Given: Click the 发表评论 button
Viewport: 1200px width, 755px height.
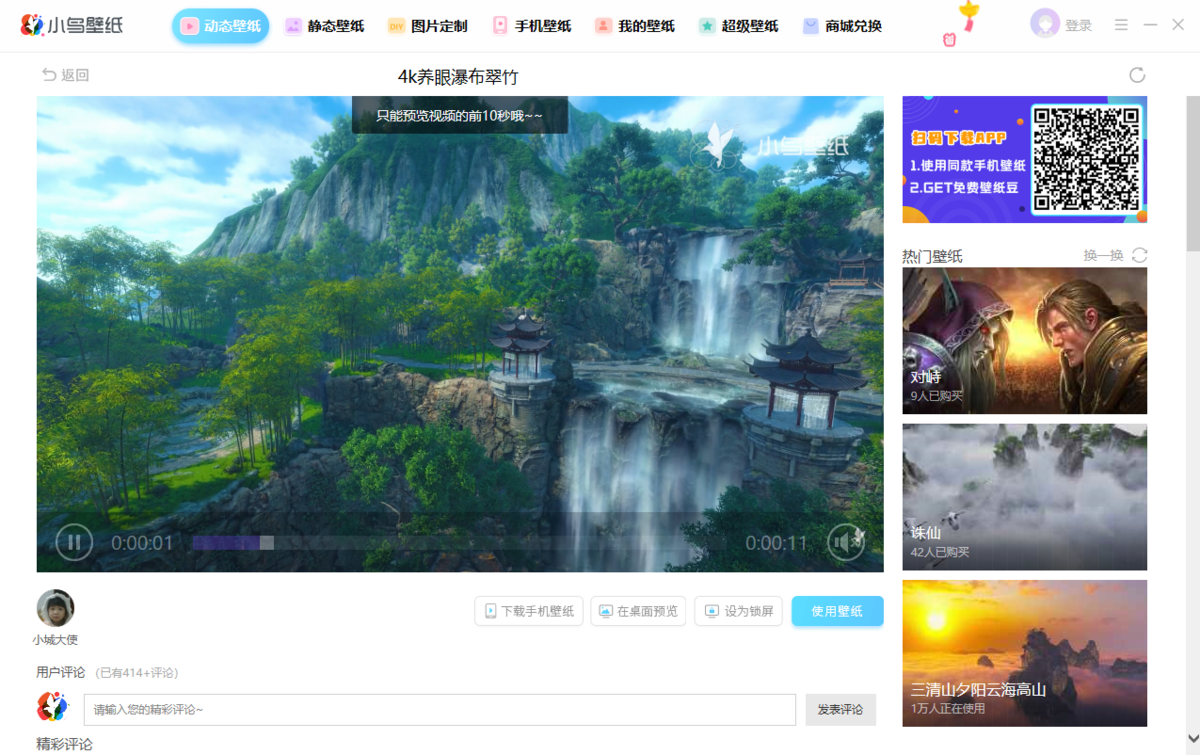Looking at the screenshot, I should (841, 710).
